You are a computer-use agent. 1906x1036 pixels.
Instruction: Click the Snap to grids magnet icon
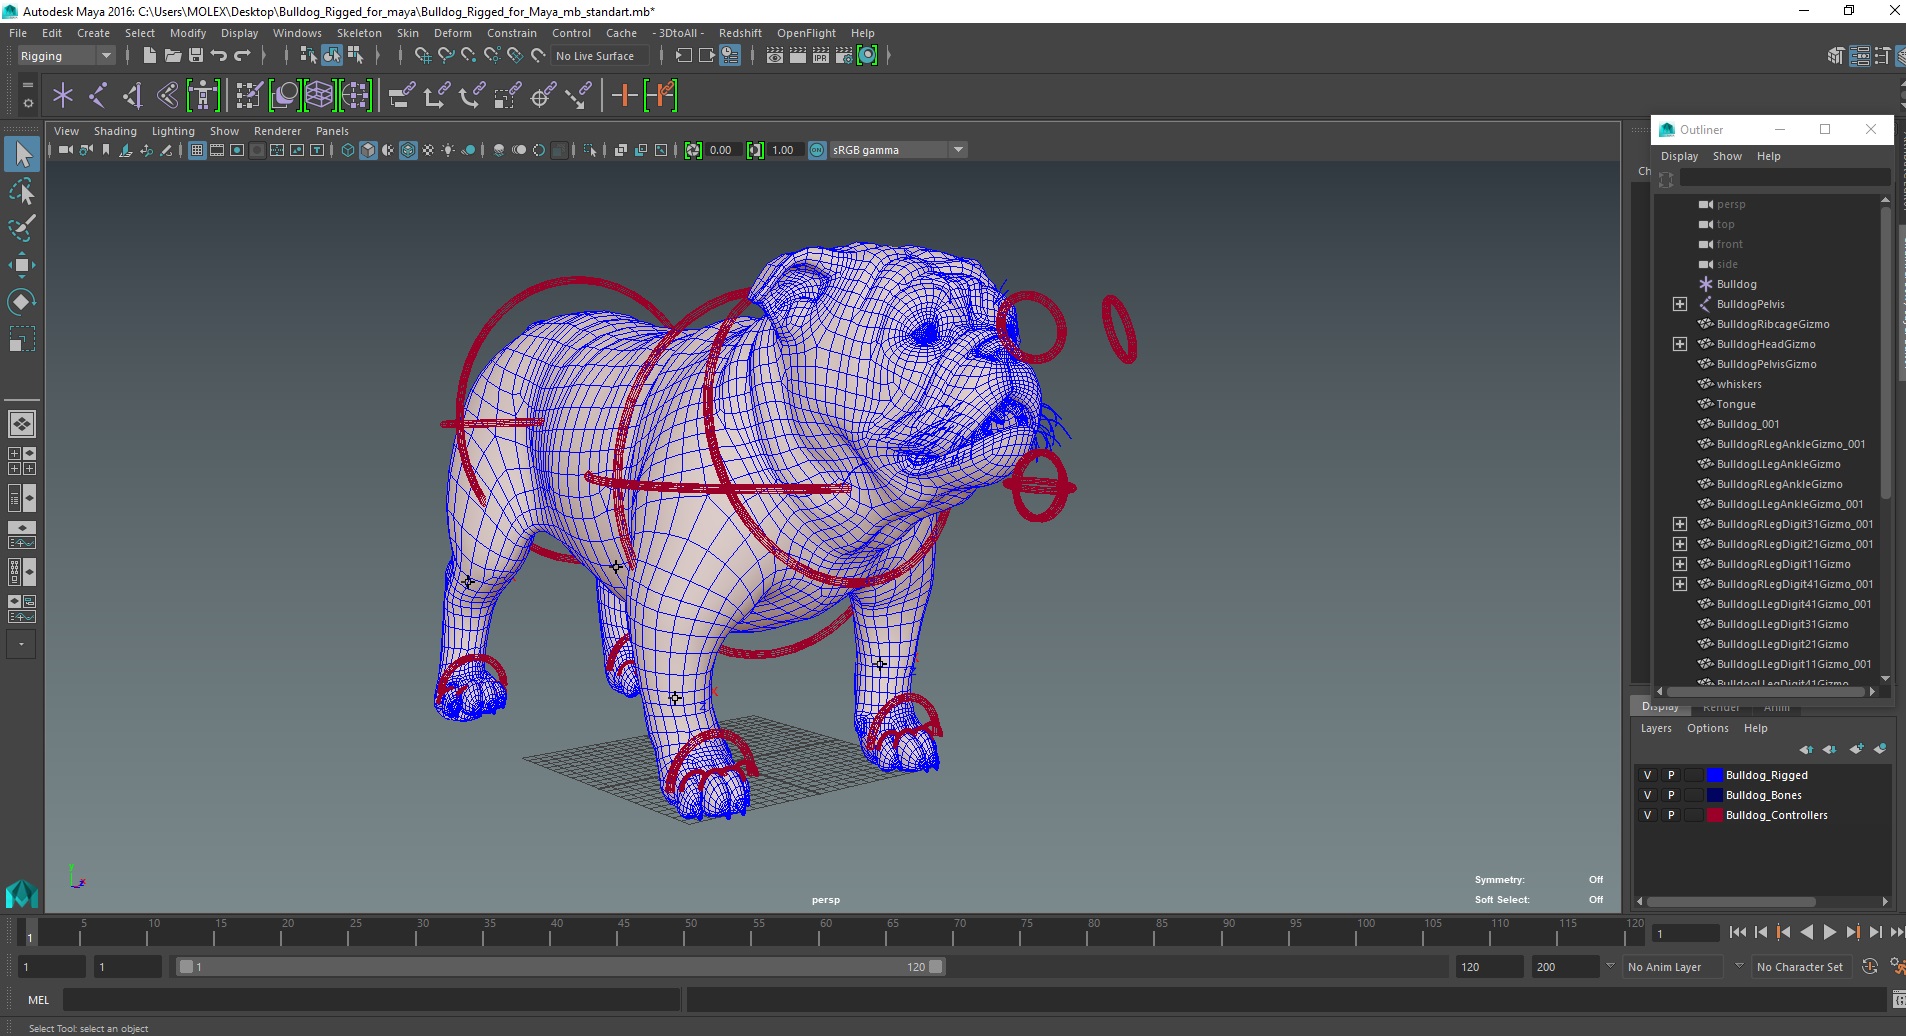click(422, 56)
